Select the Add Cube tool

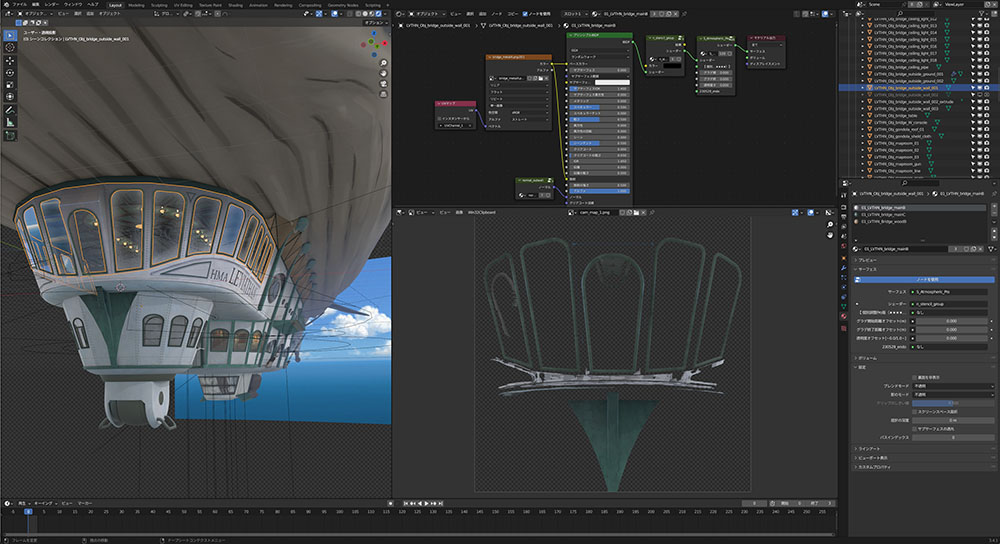[x=10, y=136]
